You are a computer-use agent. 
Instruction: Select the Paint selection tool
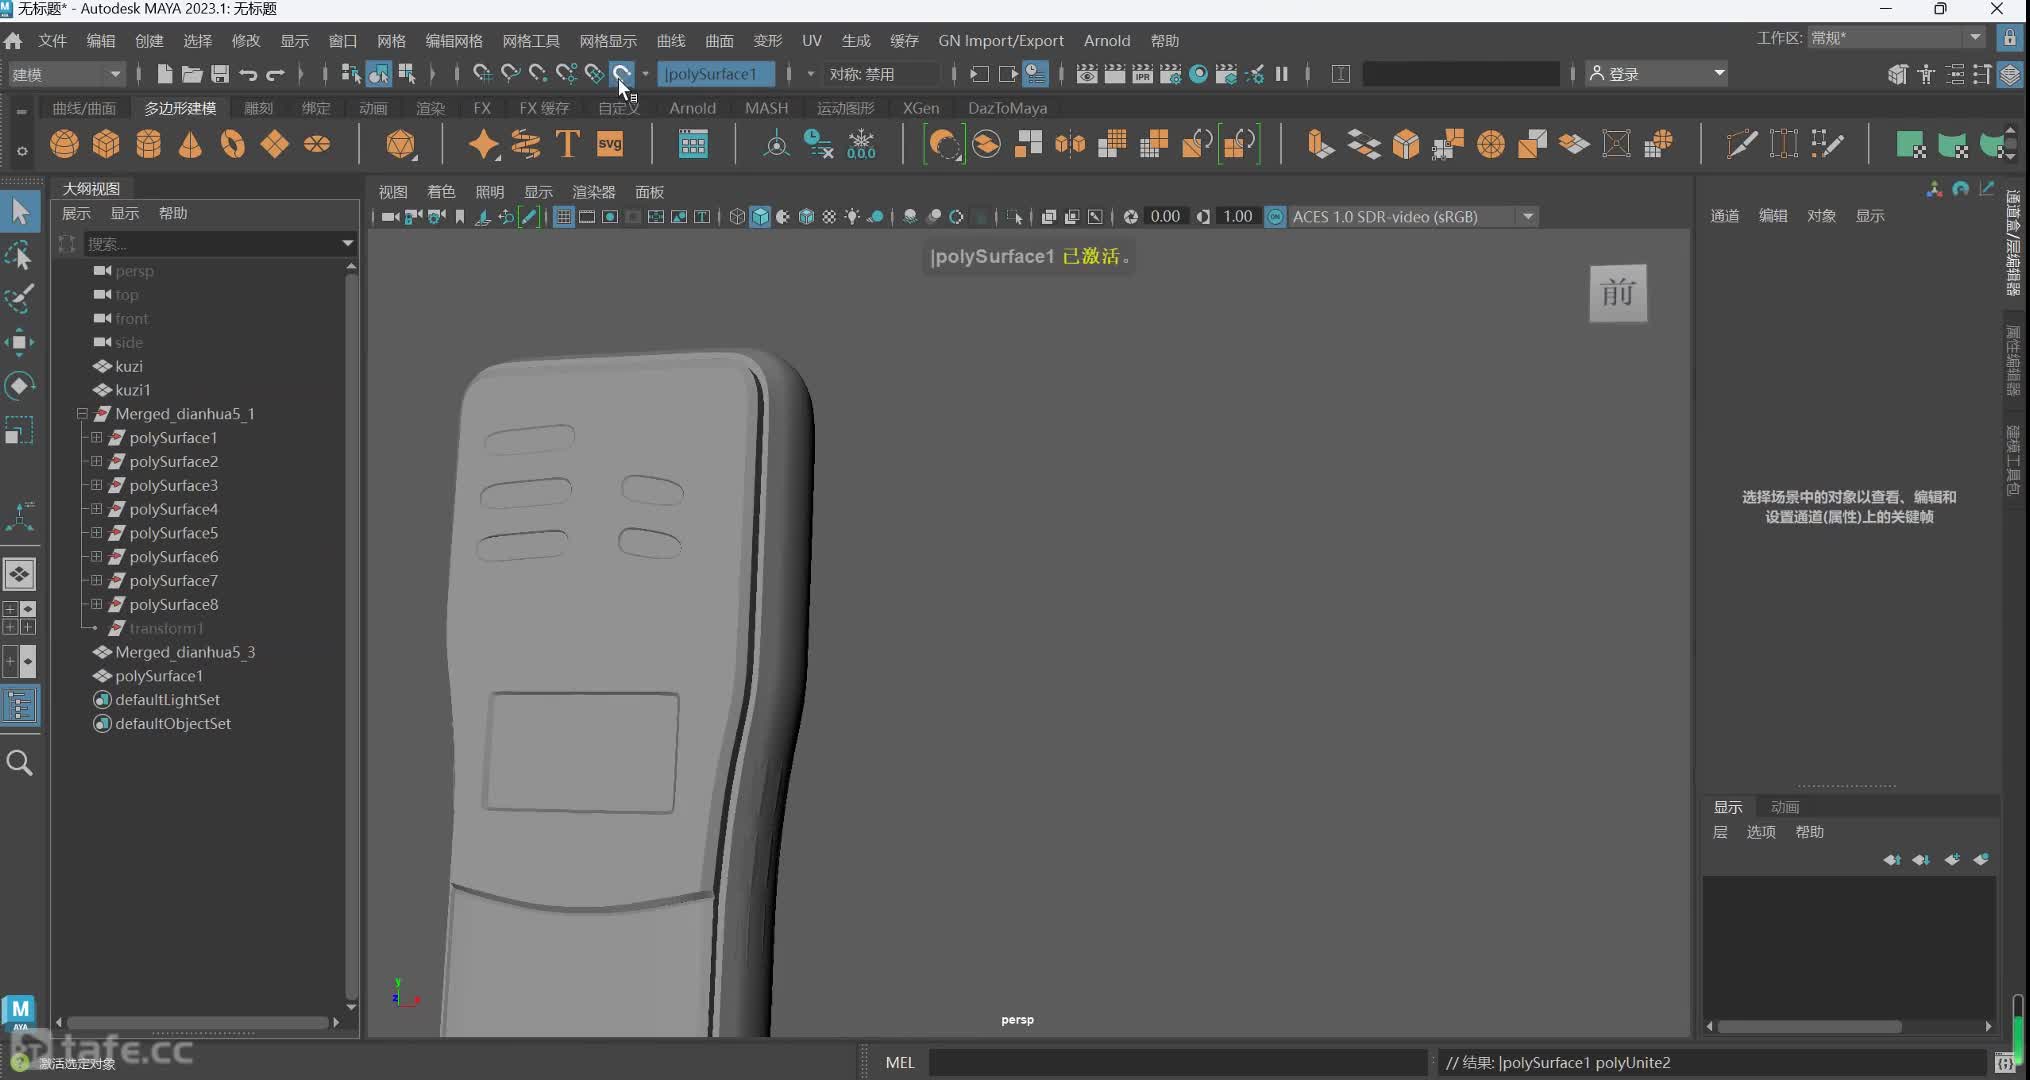coord(19,298)
